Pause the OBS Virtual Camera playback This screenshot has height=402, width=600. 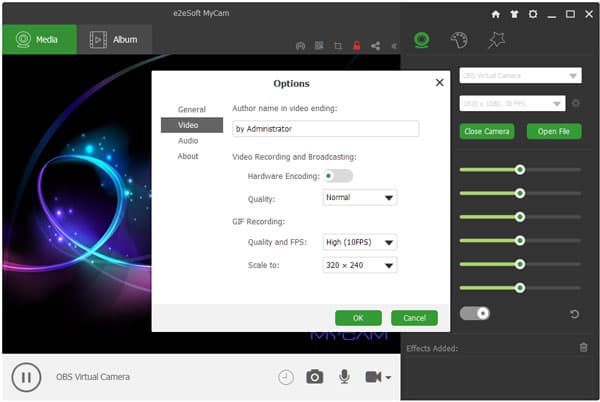[26, 377]
